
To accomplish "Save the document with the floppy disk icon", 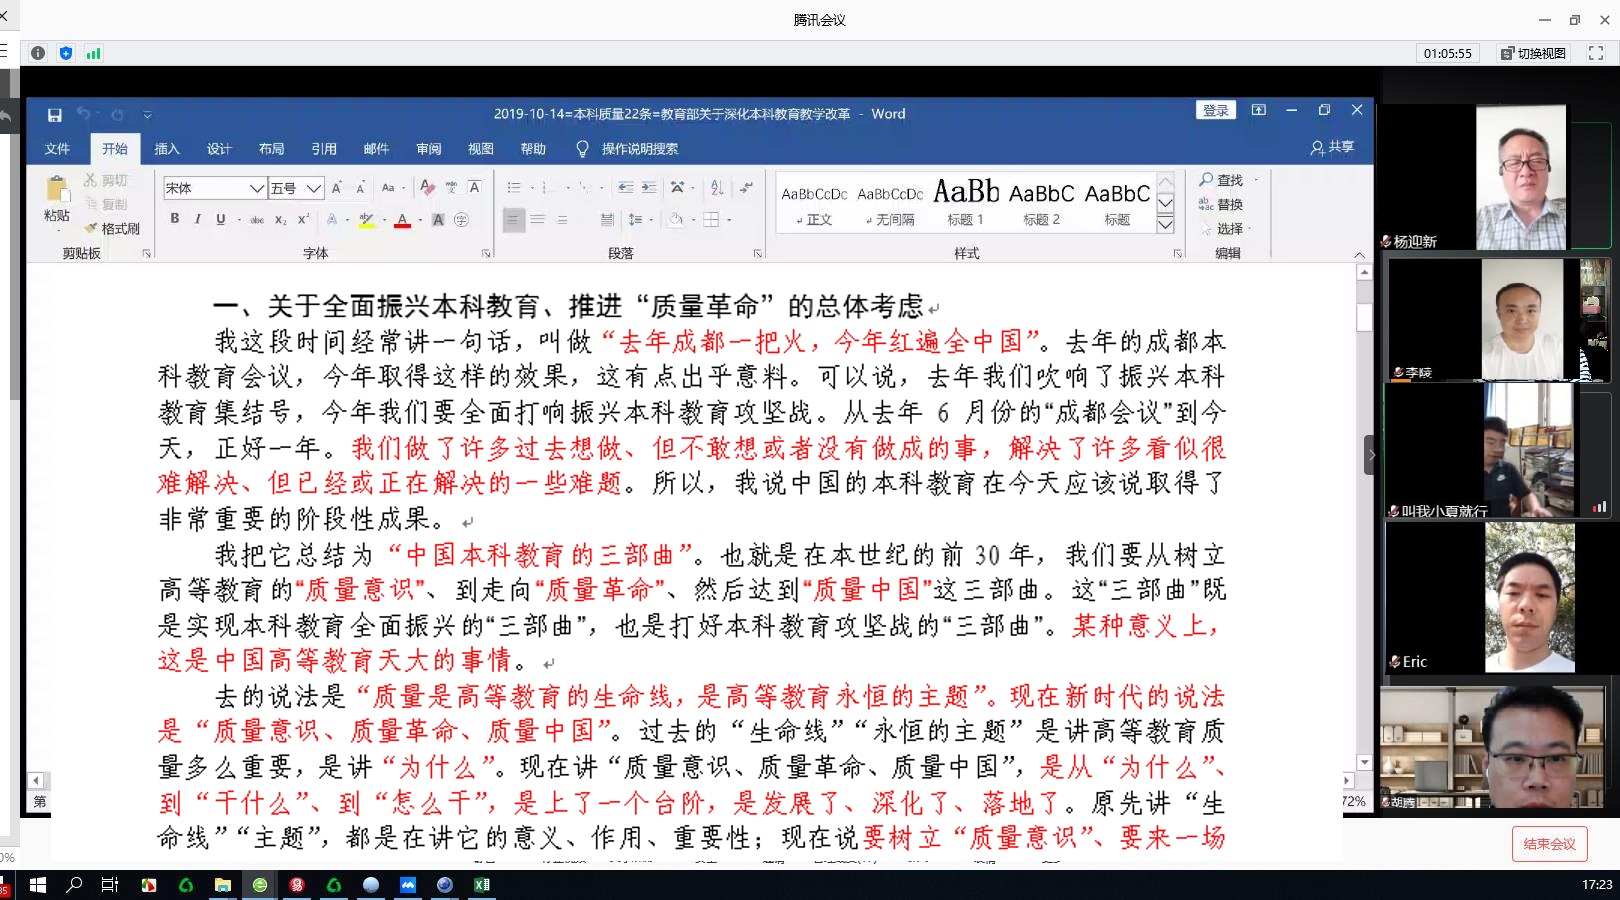I will (x=55, y=115).
